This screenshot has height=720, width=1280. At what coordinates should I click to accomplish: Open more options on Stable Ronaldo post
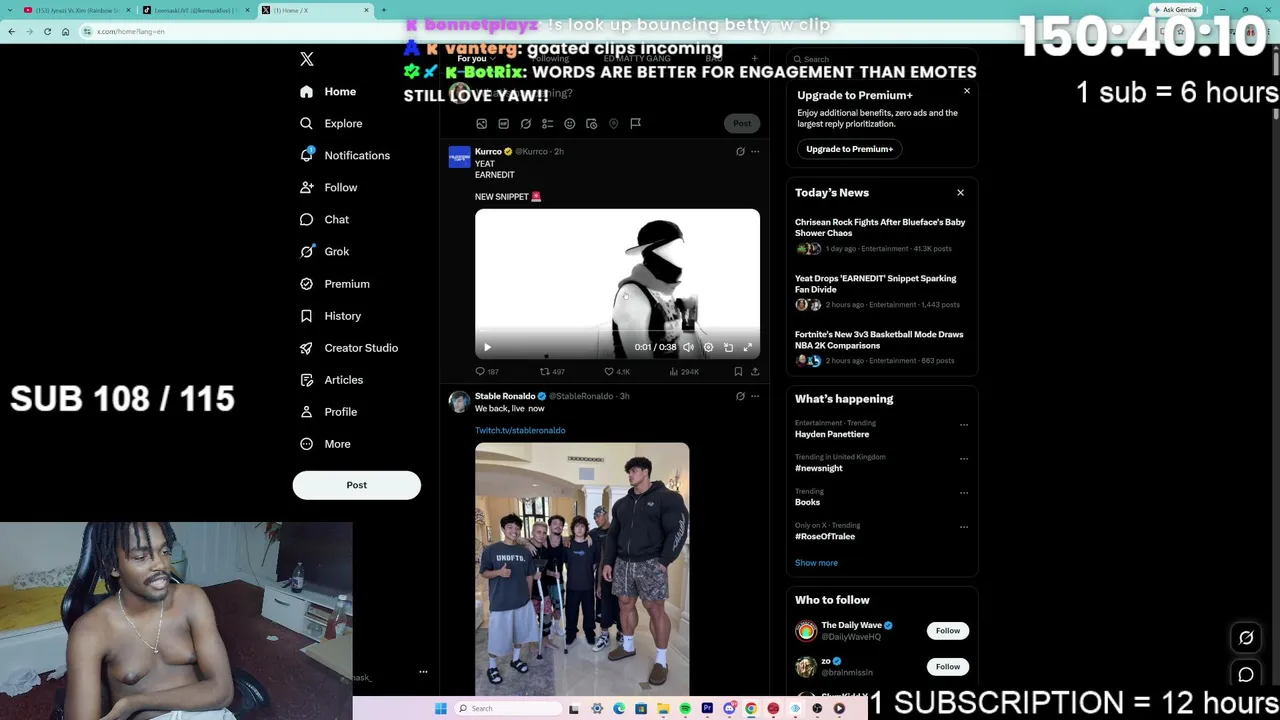pos(755,396)
